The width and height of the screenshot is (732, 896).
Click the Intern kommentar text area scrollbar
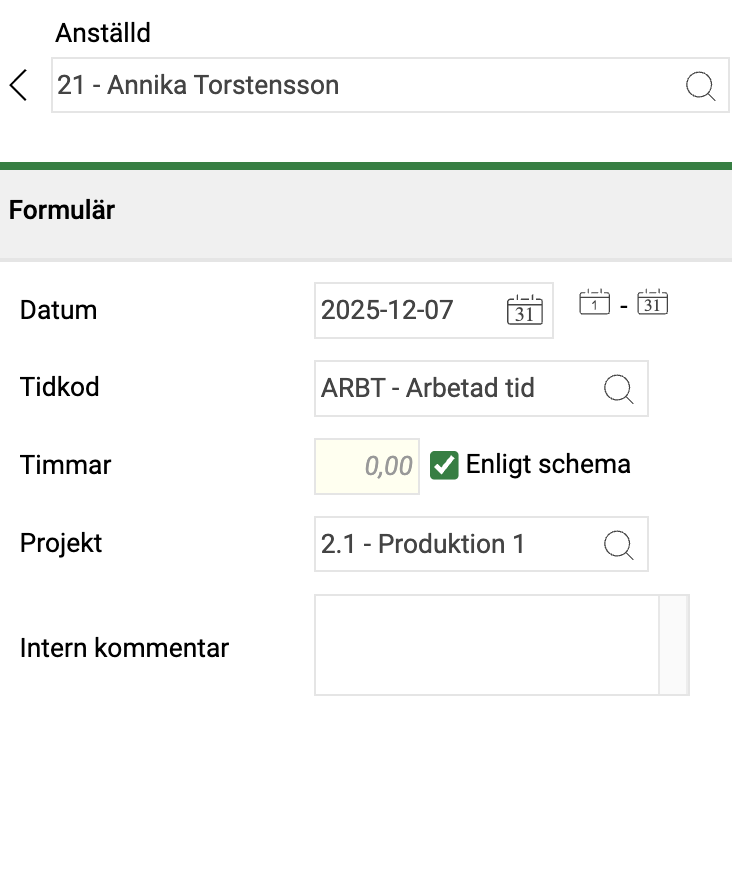(674, 645)
